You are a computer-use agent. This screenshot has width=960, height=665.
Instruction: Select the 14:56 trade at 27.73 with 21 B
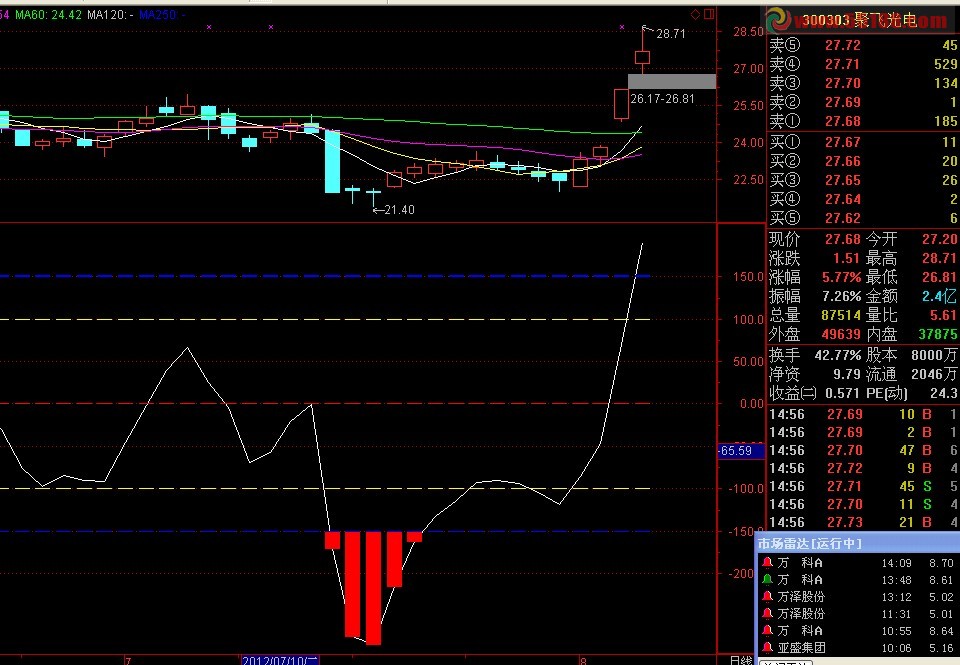click(863, 522)
